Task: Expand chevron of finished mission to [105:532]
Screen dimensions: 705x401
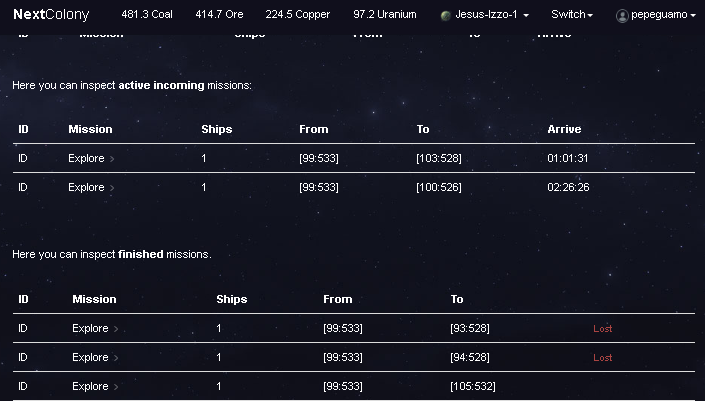Action: (x=117, y=387)
